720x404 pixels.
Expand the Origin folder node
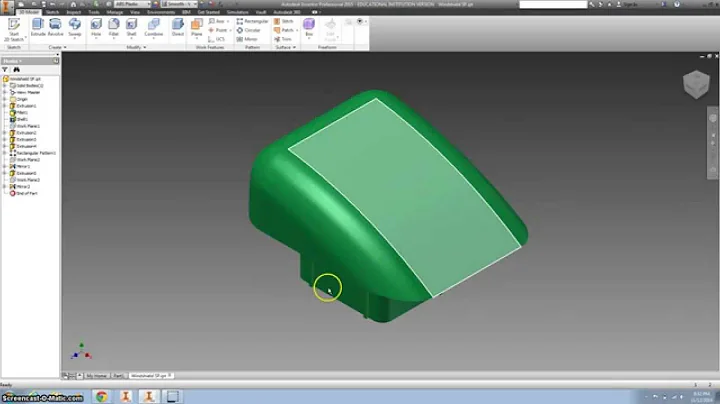[x=5, y=99]
